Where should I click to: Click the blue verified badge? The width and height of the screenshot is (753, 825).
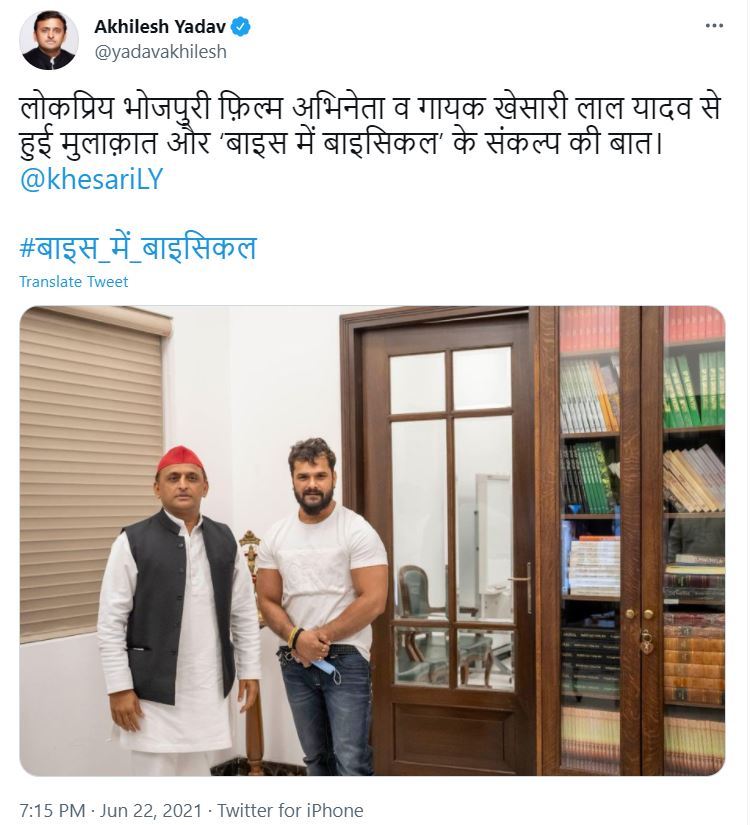(241, 26)
